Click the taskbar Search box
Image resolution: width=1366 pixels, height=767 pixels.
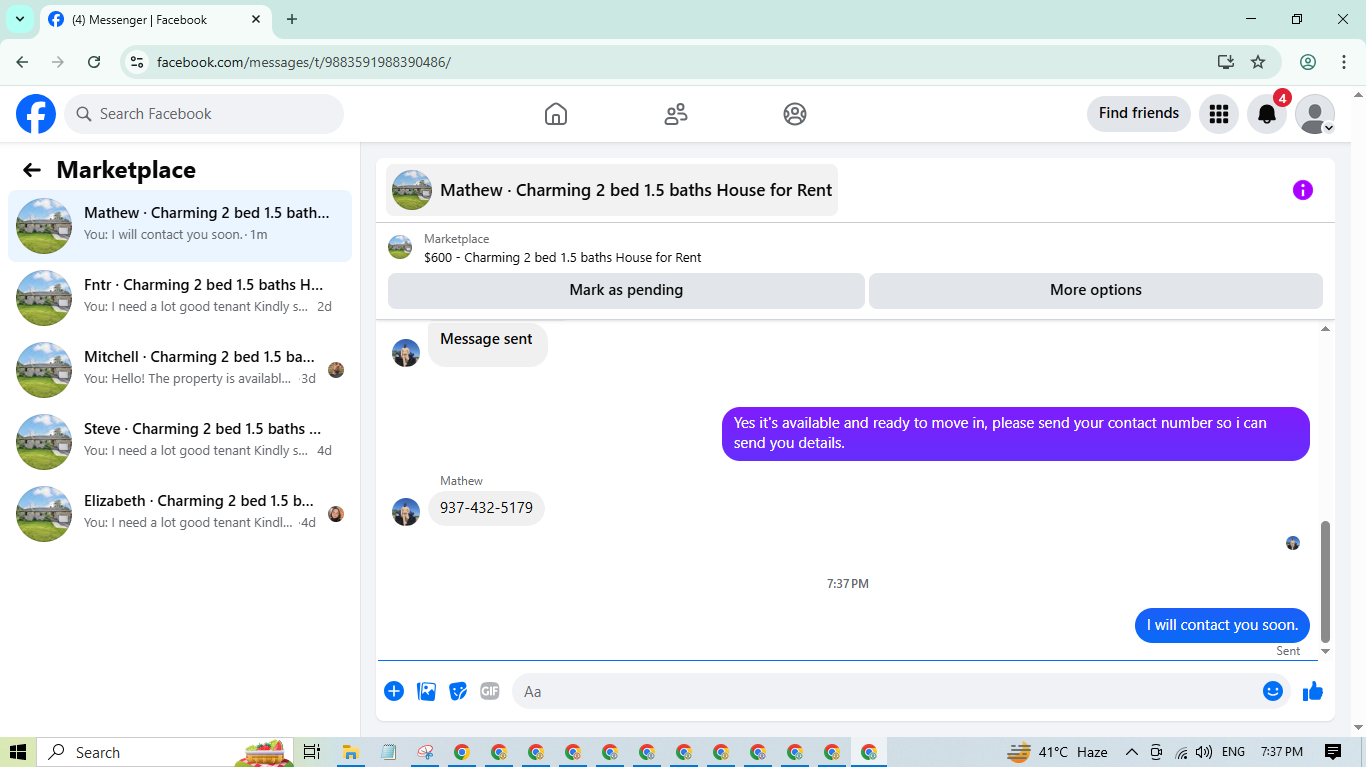(166, 752)
